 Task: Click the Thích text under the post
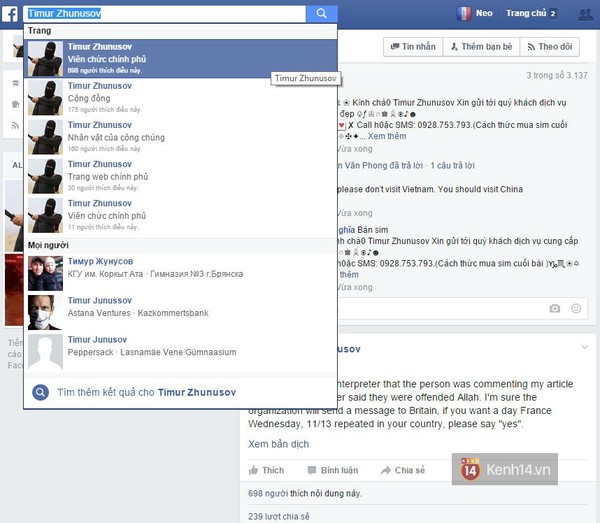[273, 470]
